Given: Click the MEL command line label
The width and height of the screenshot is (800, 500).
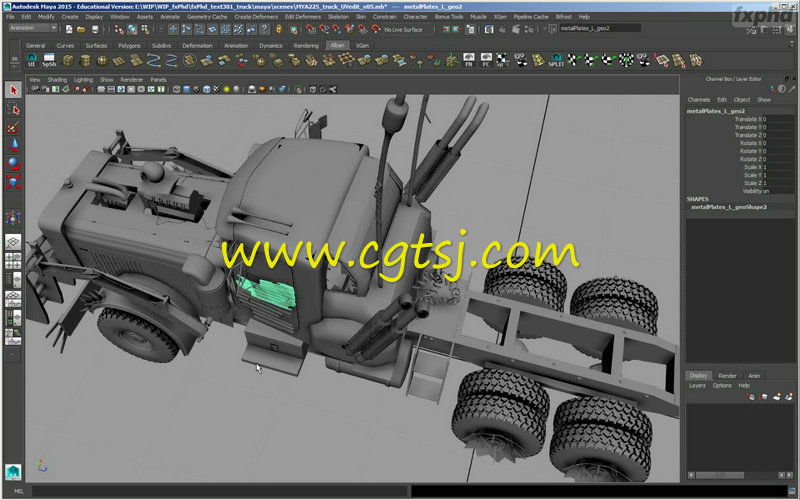Looking at the screenshot, I should pyautogui.click(x=18, y=491).
